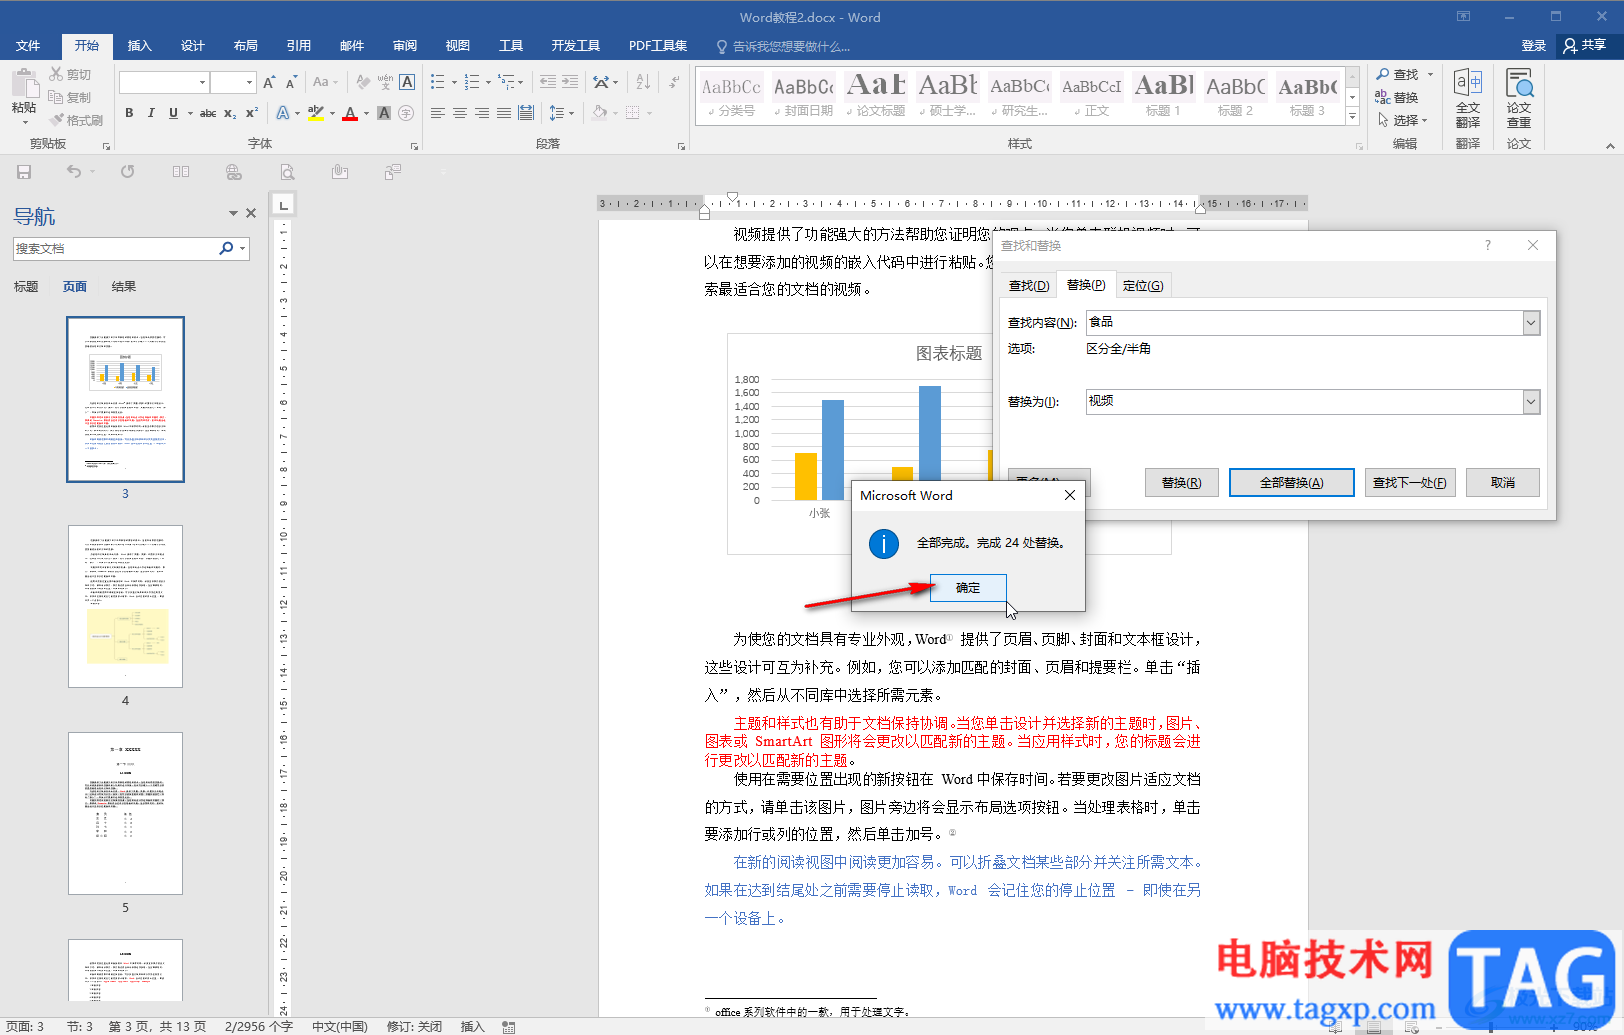Expand the styles gallery more arrow

point(1353,117)
